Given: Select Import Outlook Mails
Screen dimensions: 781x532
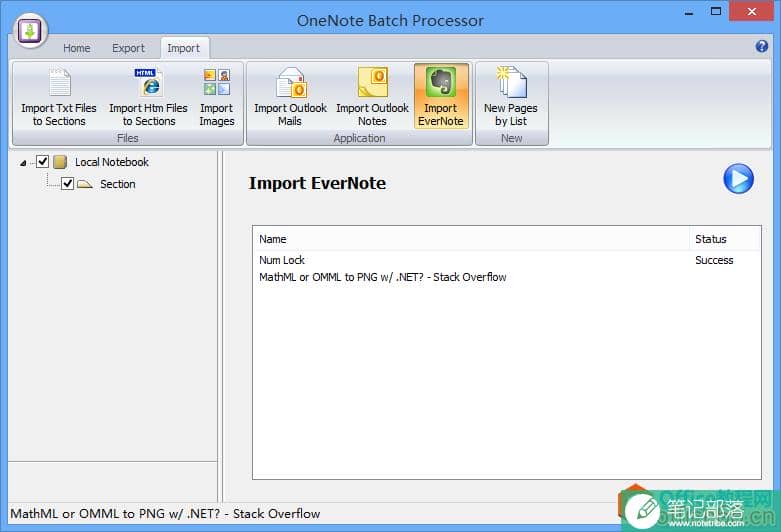Looking at the screenshot, I should tap(290, 98).
